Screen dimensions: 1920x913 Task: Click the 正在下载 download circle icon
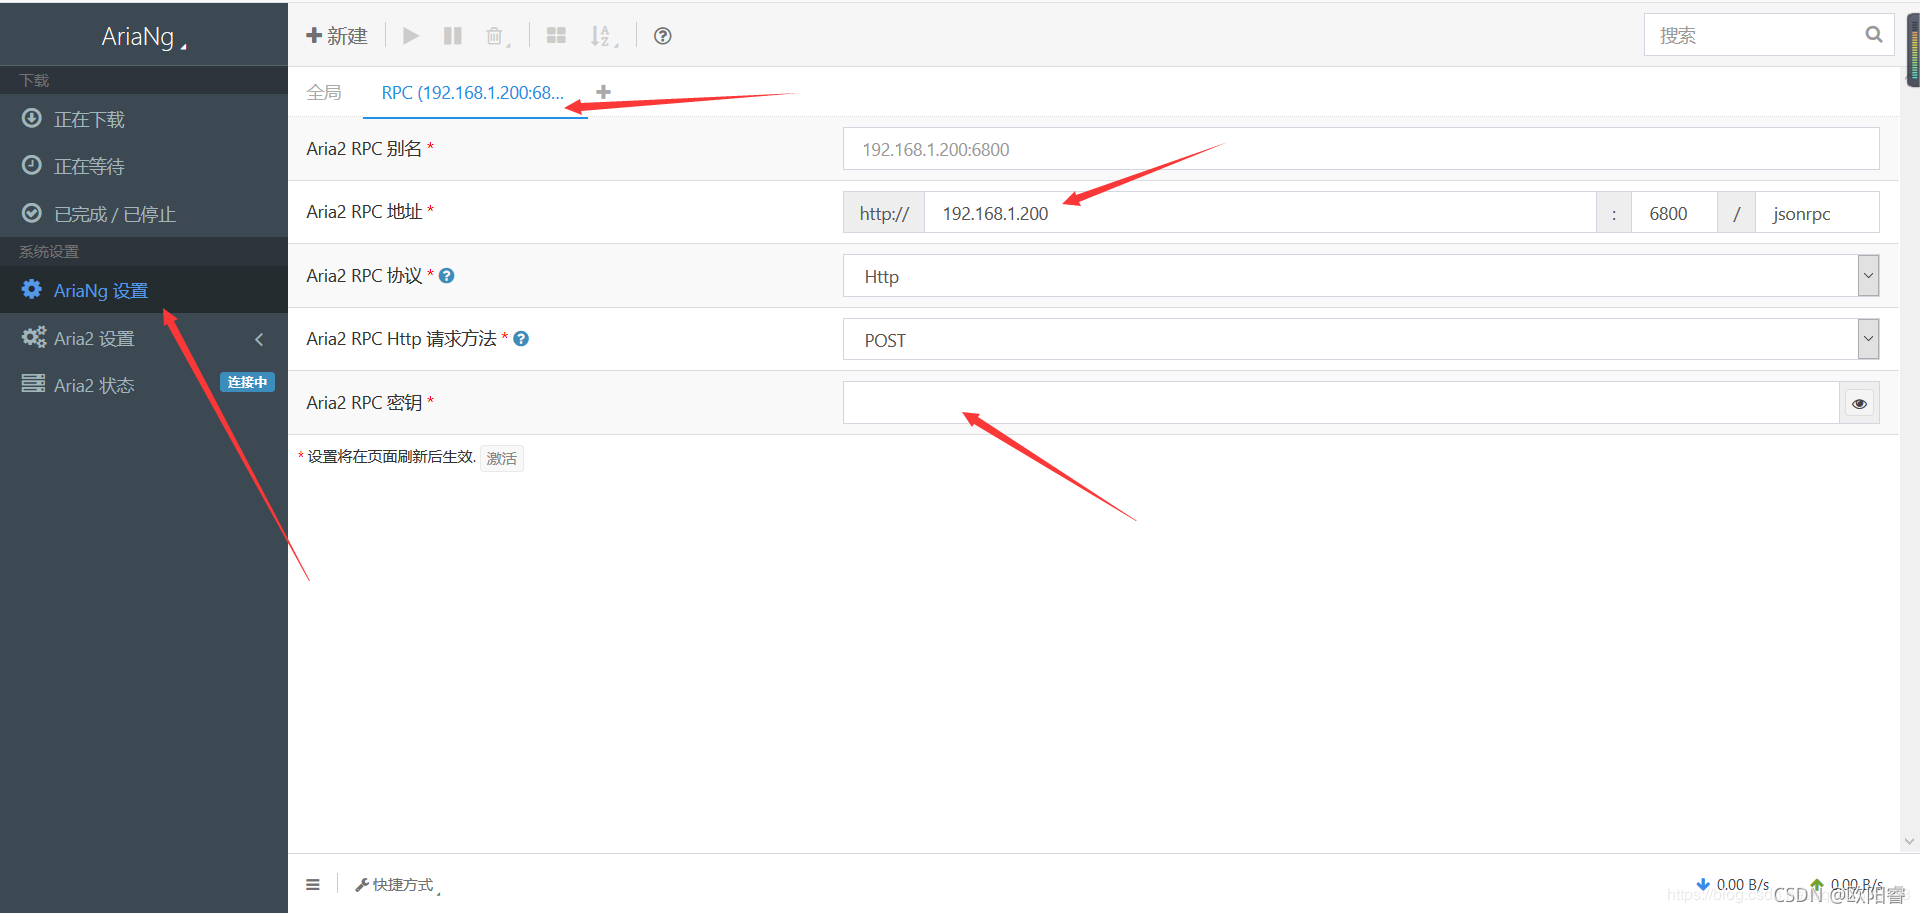click(x=32, y=118)
